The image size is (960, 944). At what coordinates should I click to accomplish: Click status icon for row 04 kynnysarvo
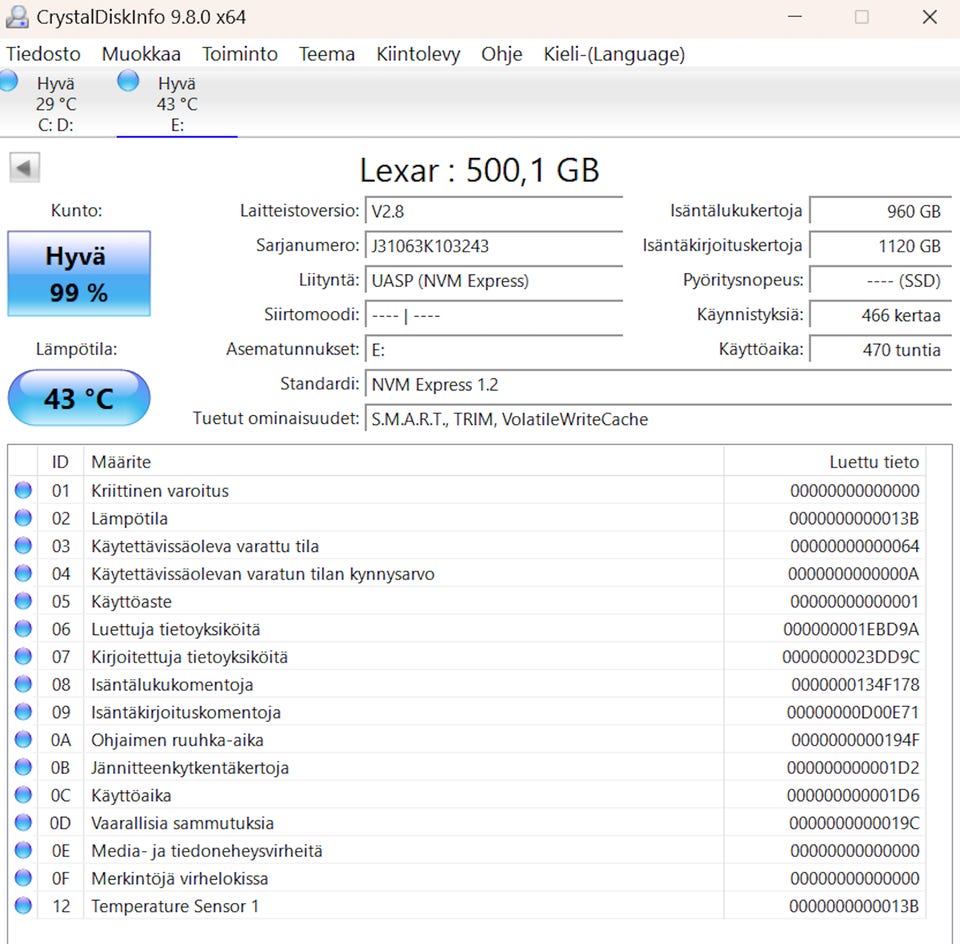[x=23, y=573]
